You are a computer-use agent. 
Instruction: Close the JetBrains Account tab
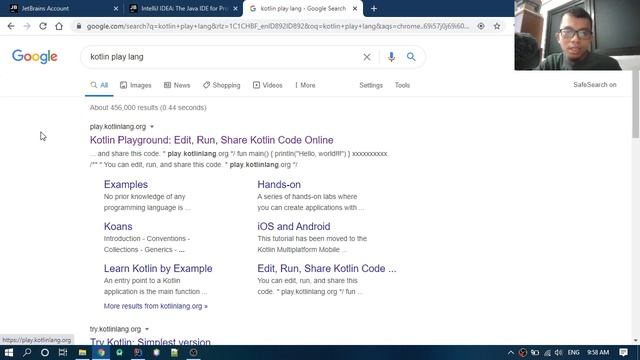tap(116, 9)
